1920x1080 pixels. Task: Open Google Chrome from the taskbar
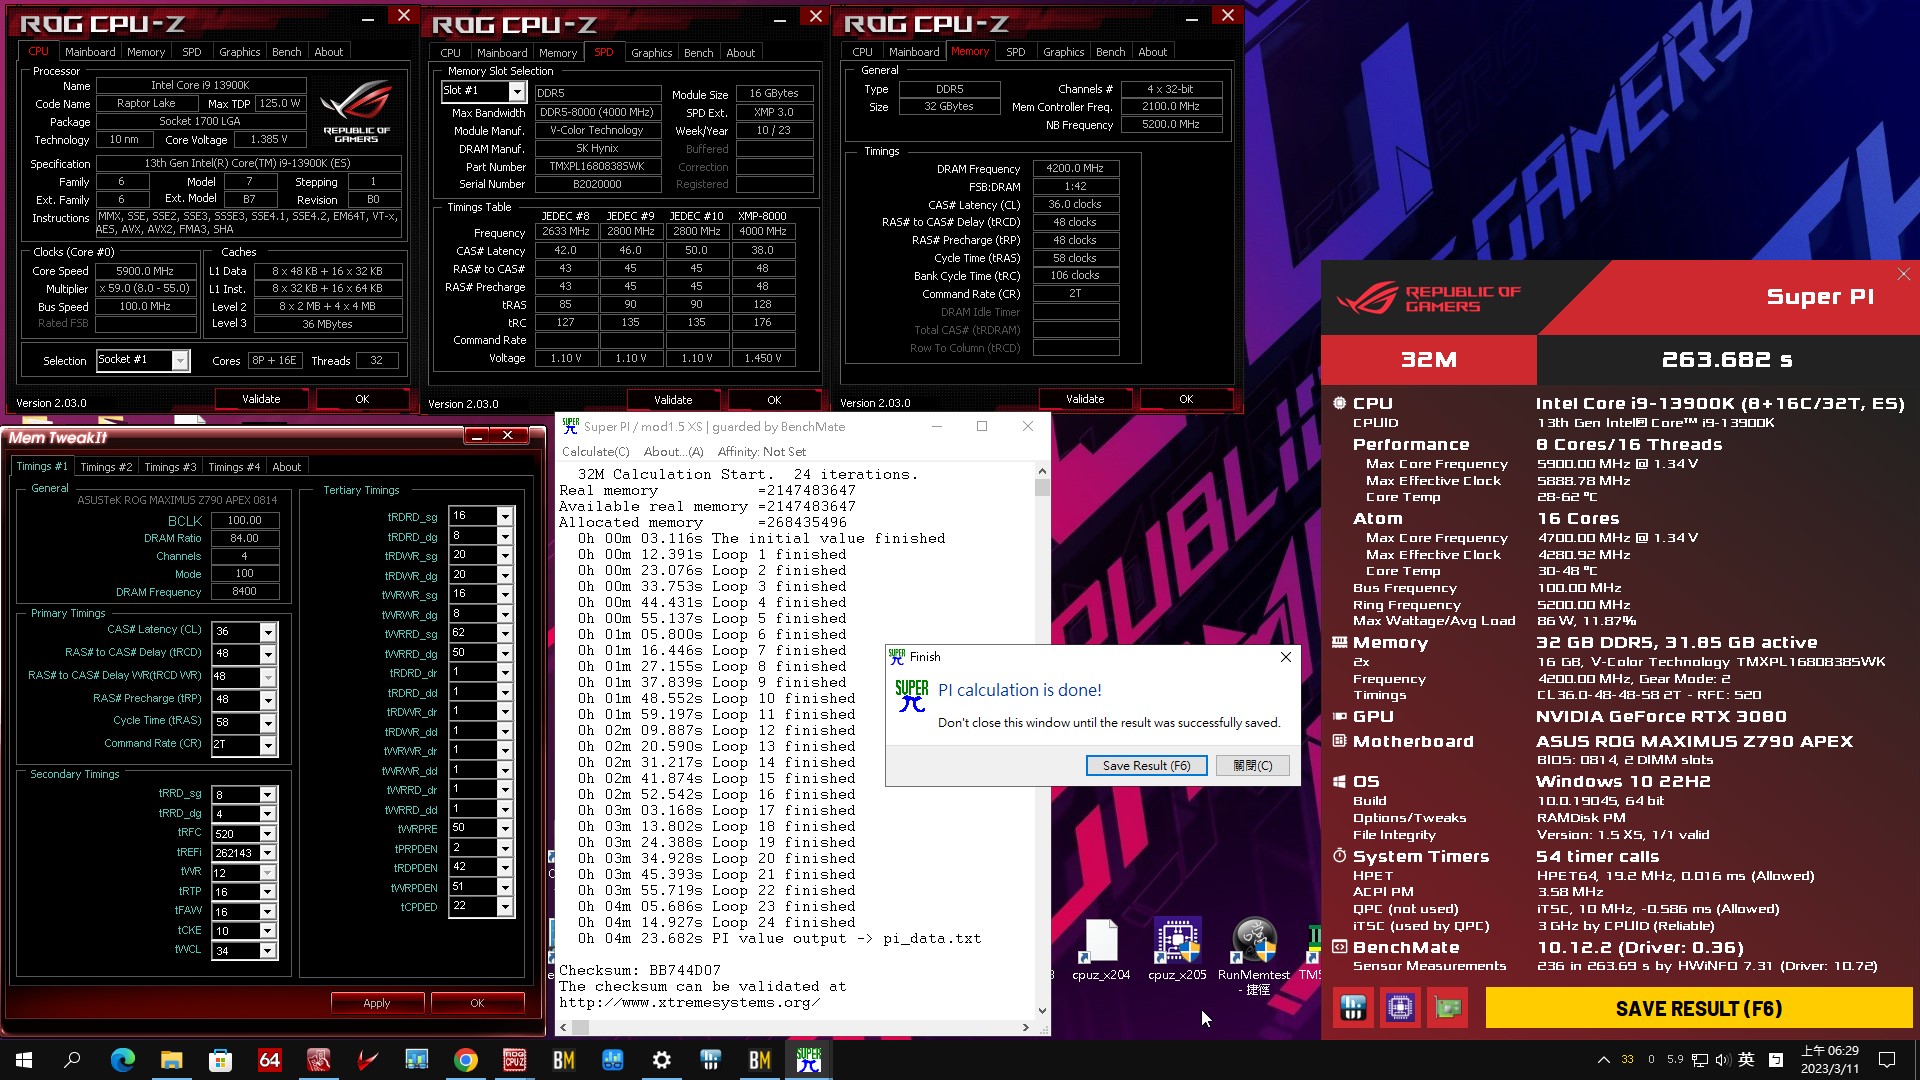tap(466, 1060)
